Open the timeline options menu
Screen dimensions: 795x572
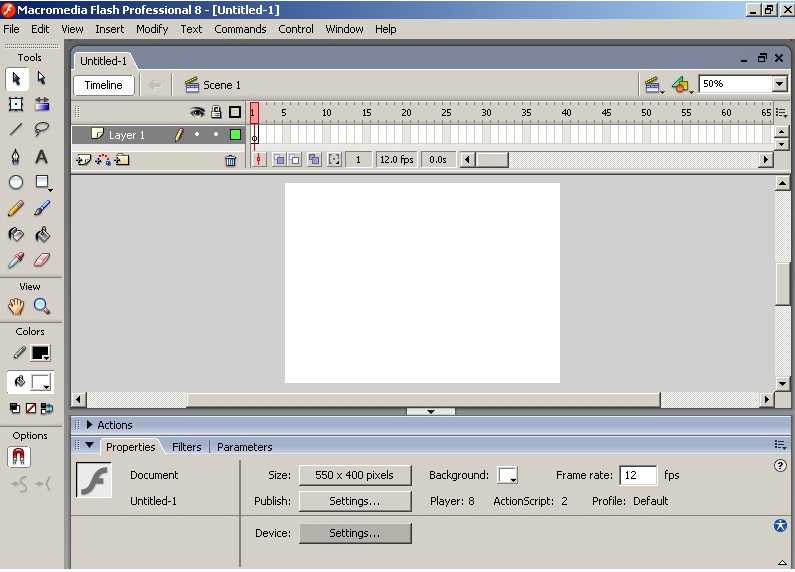pyautogui.click(x=781, y=113)
